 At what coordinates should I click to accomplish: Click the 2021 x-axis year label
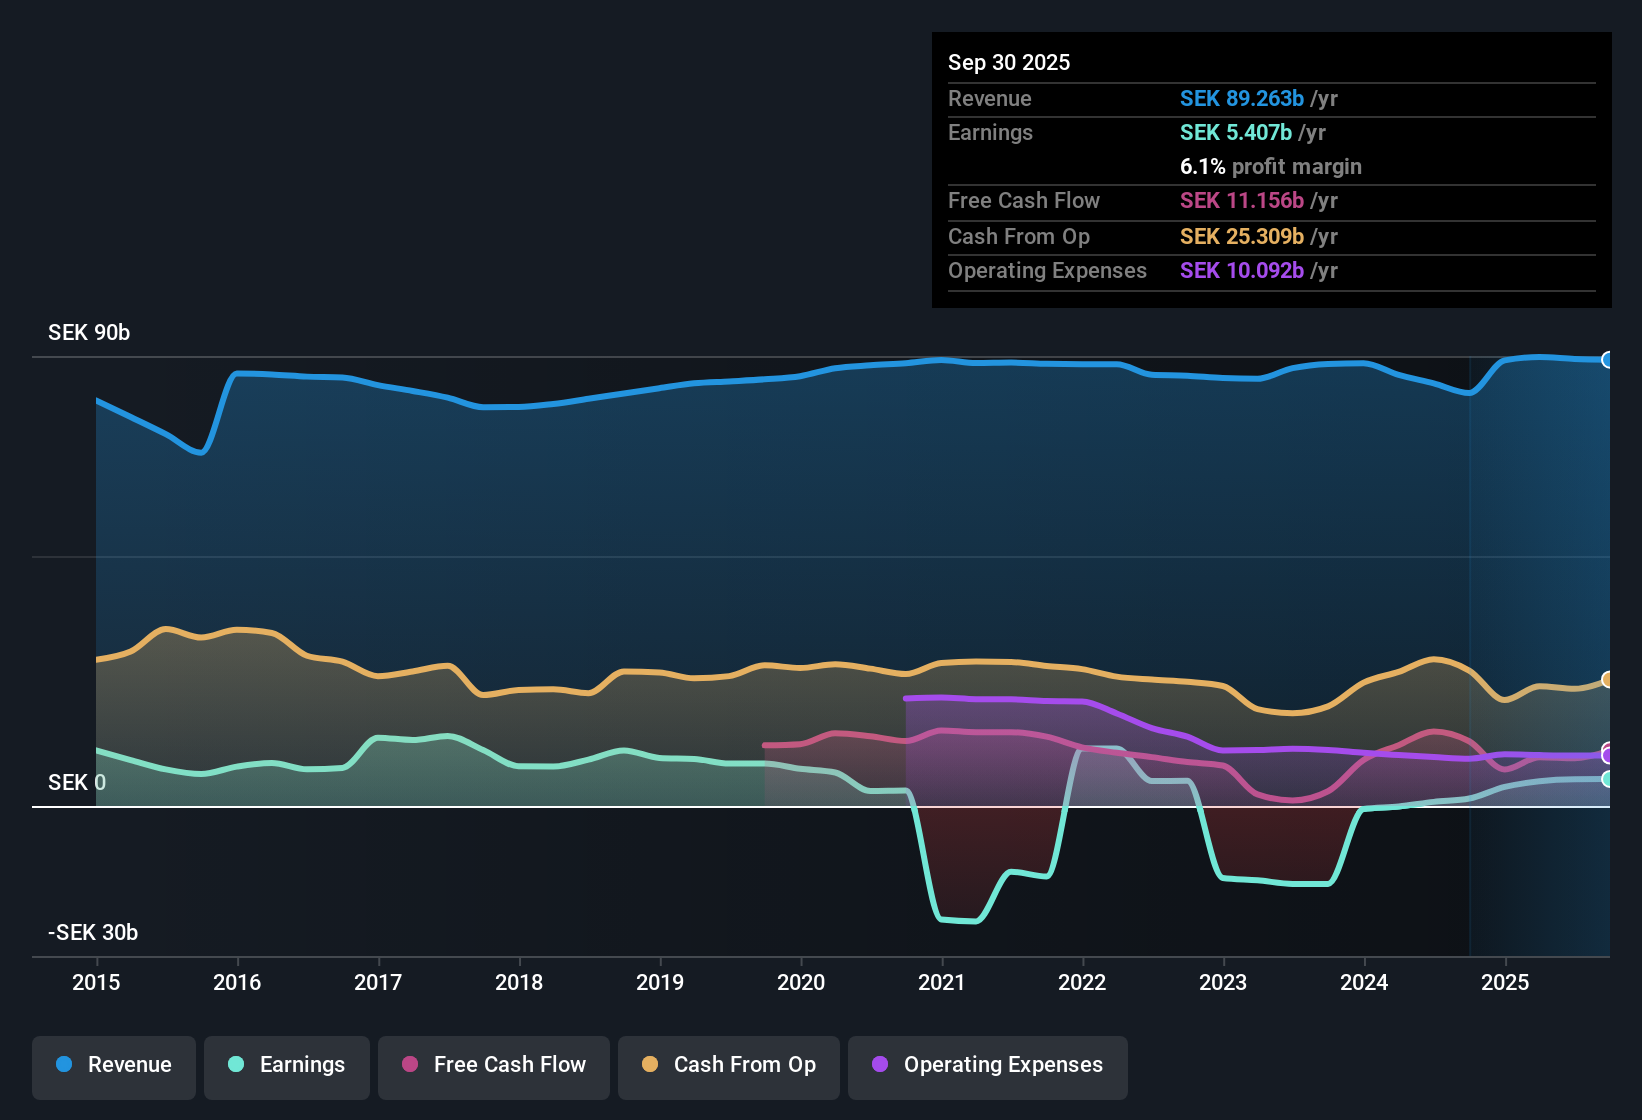942,982
